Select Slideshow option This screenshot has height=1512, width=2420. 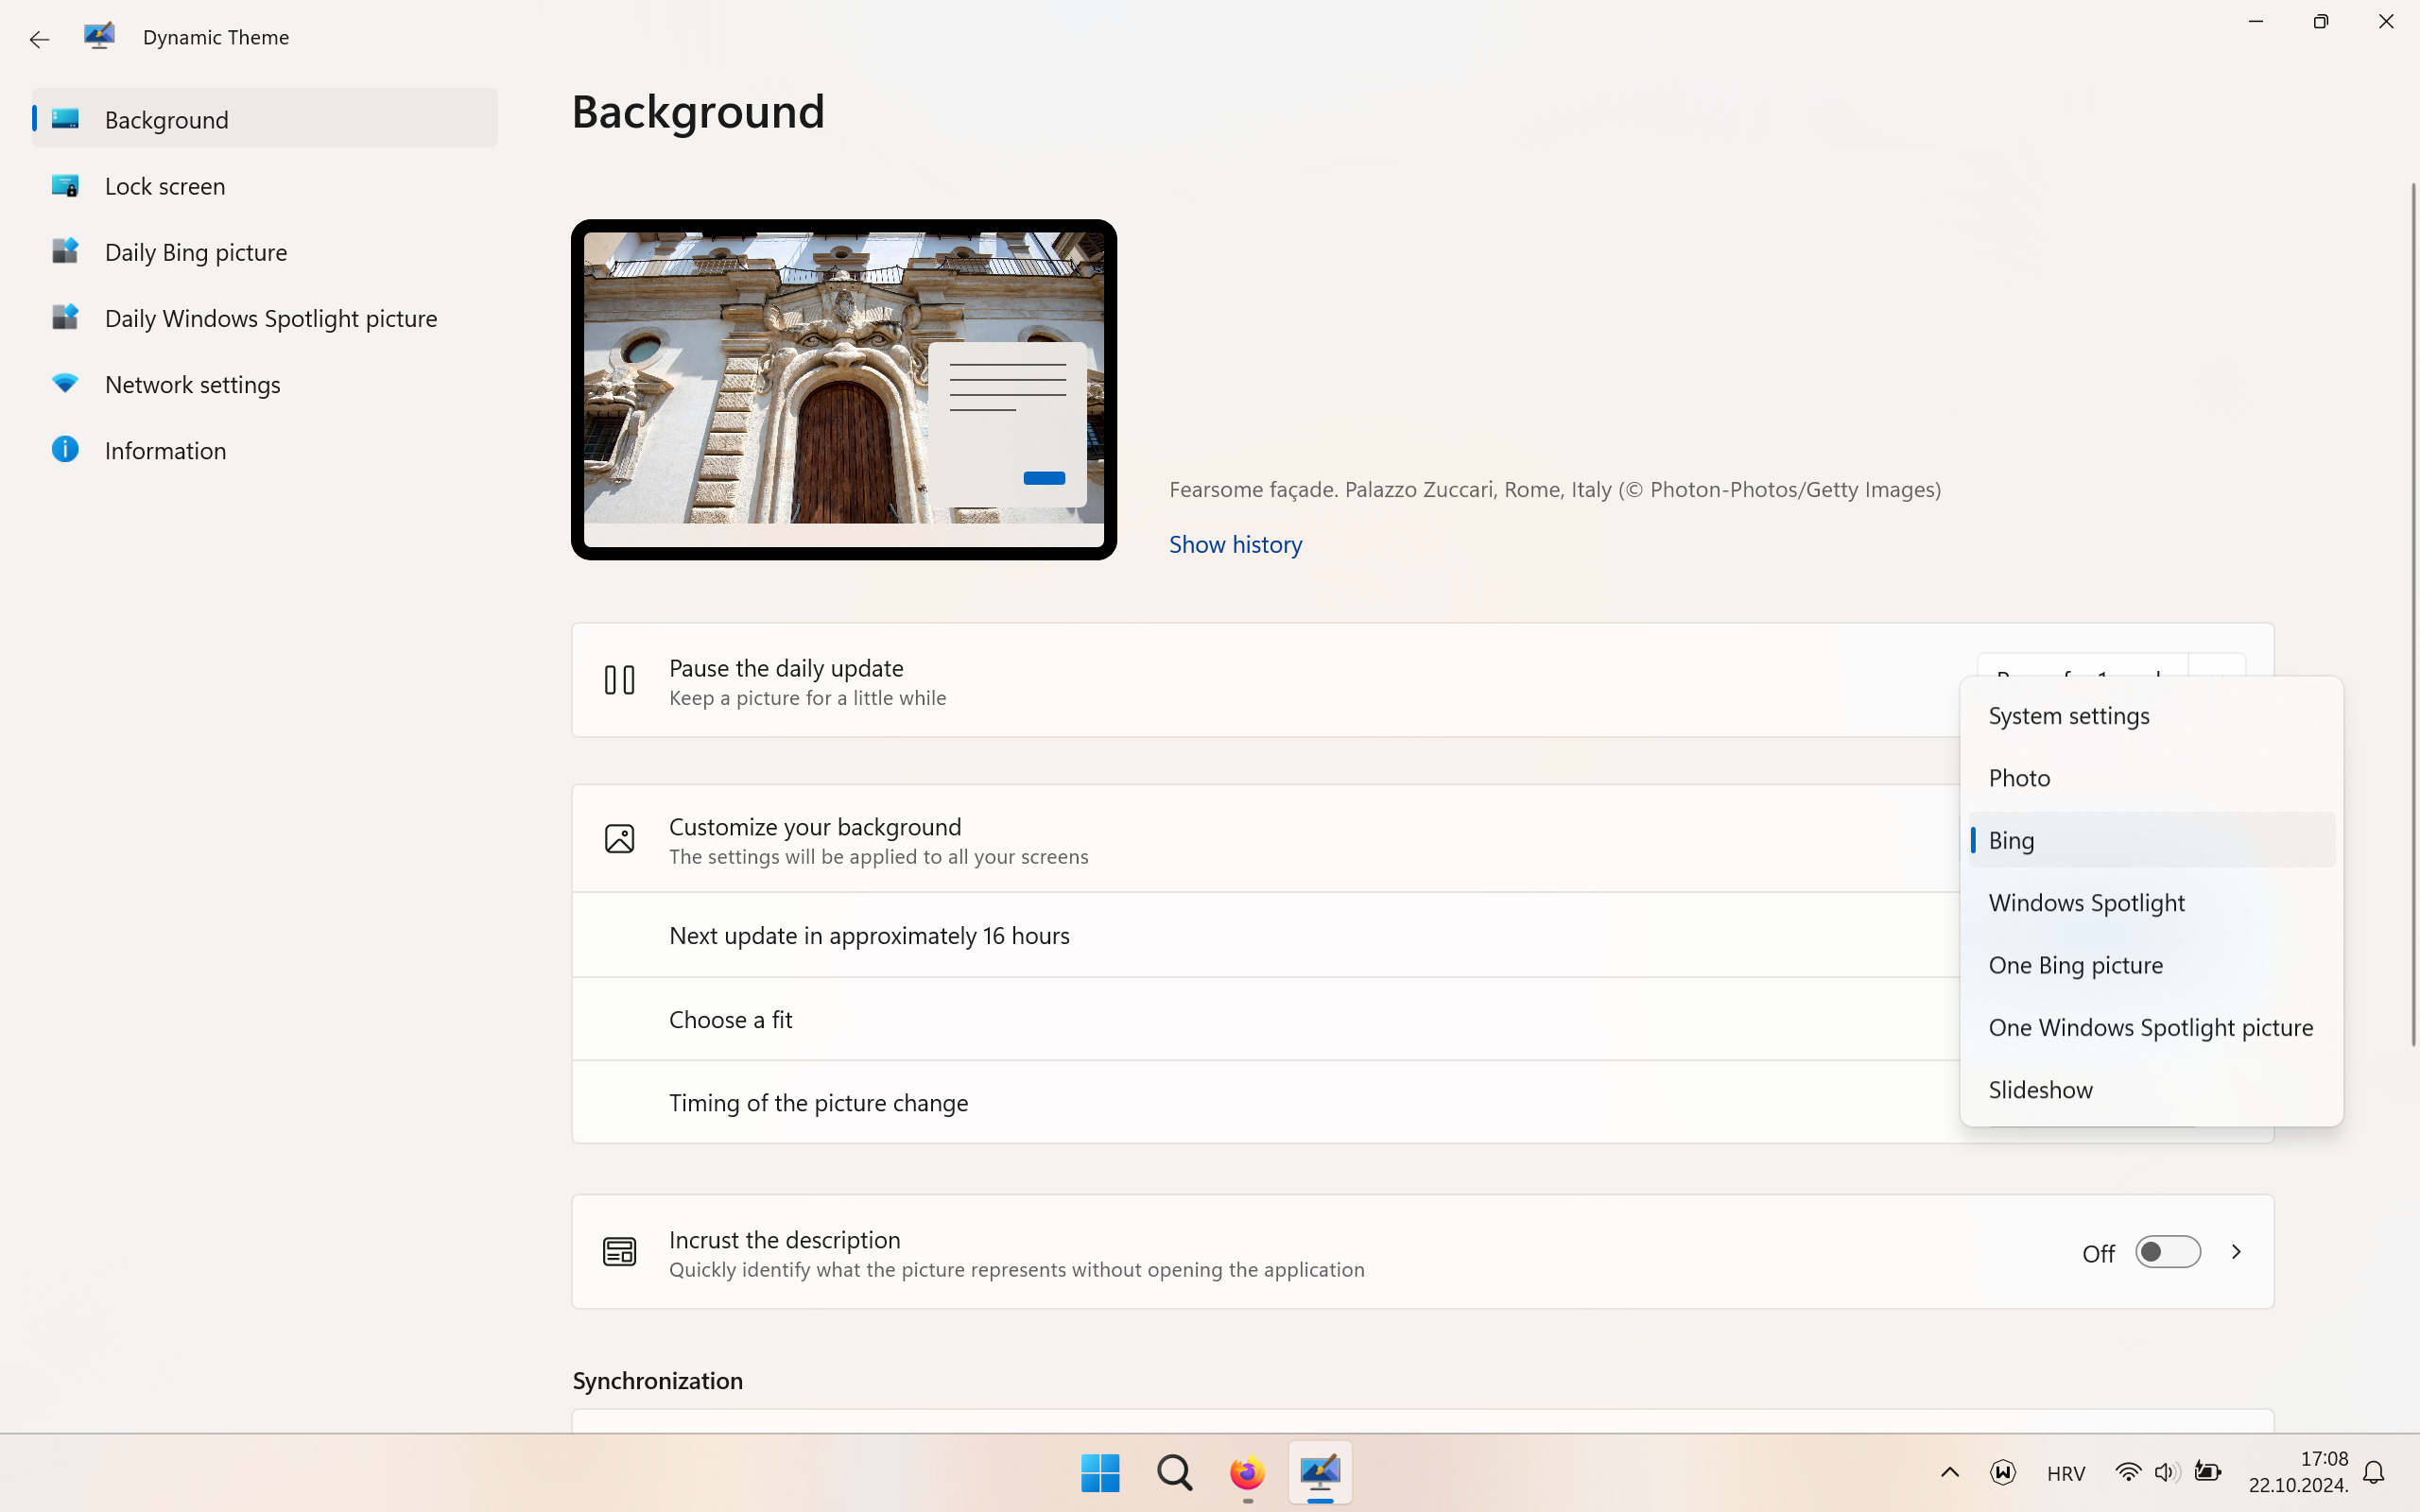pyautogui.click(x=2151, y=1089)
